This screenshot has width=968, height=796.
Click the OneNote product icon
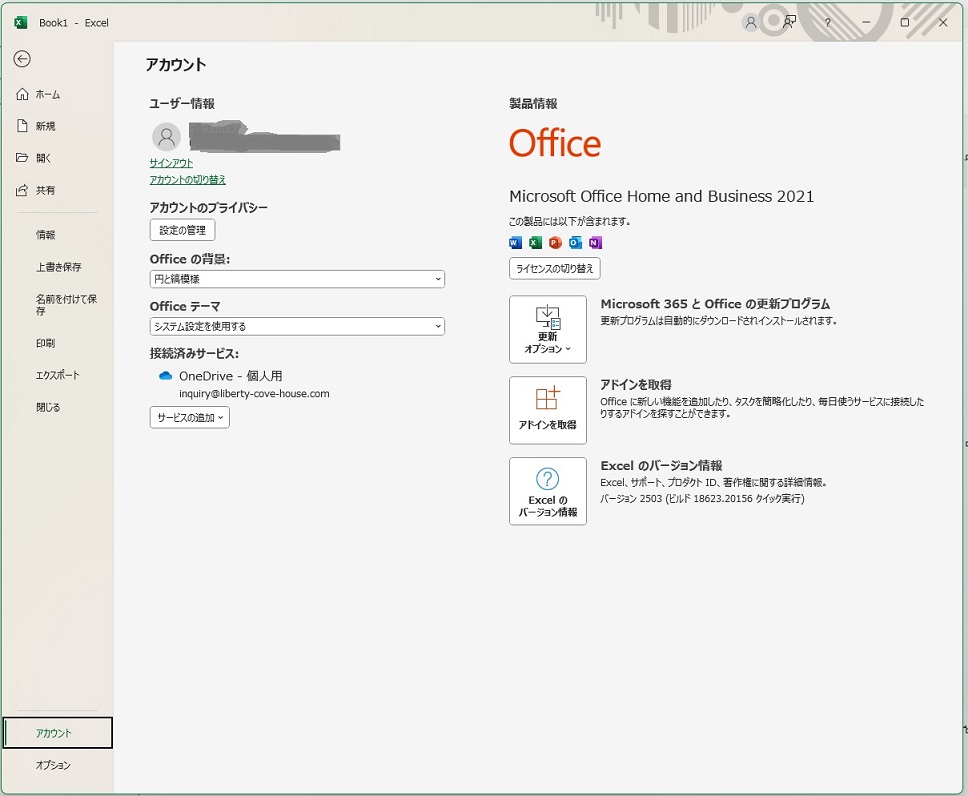pyautogui.click(x=595, y=243)
